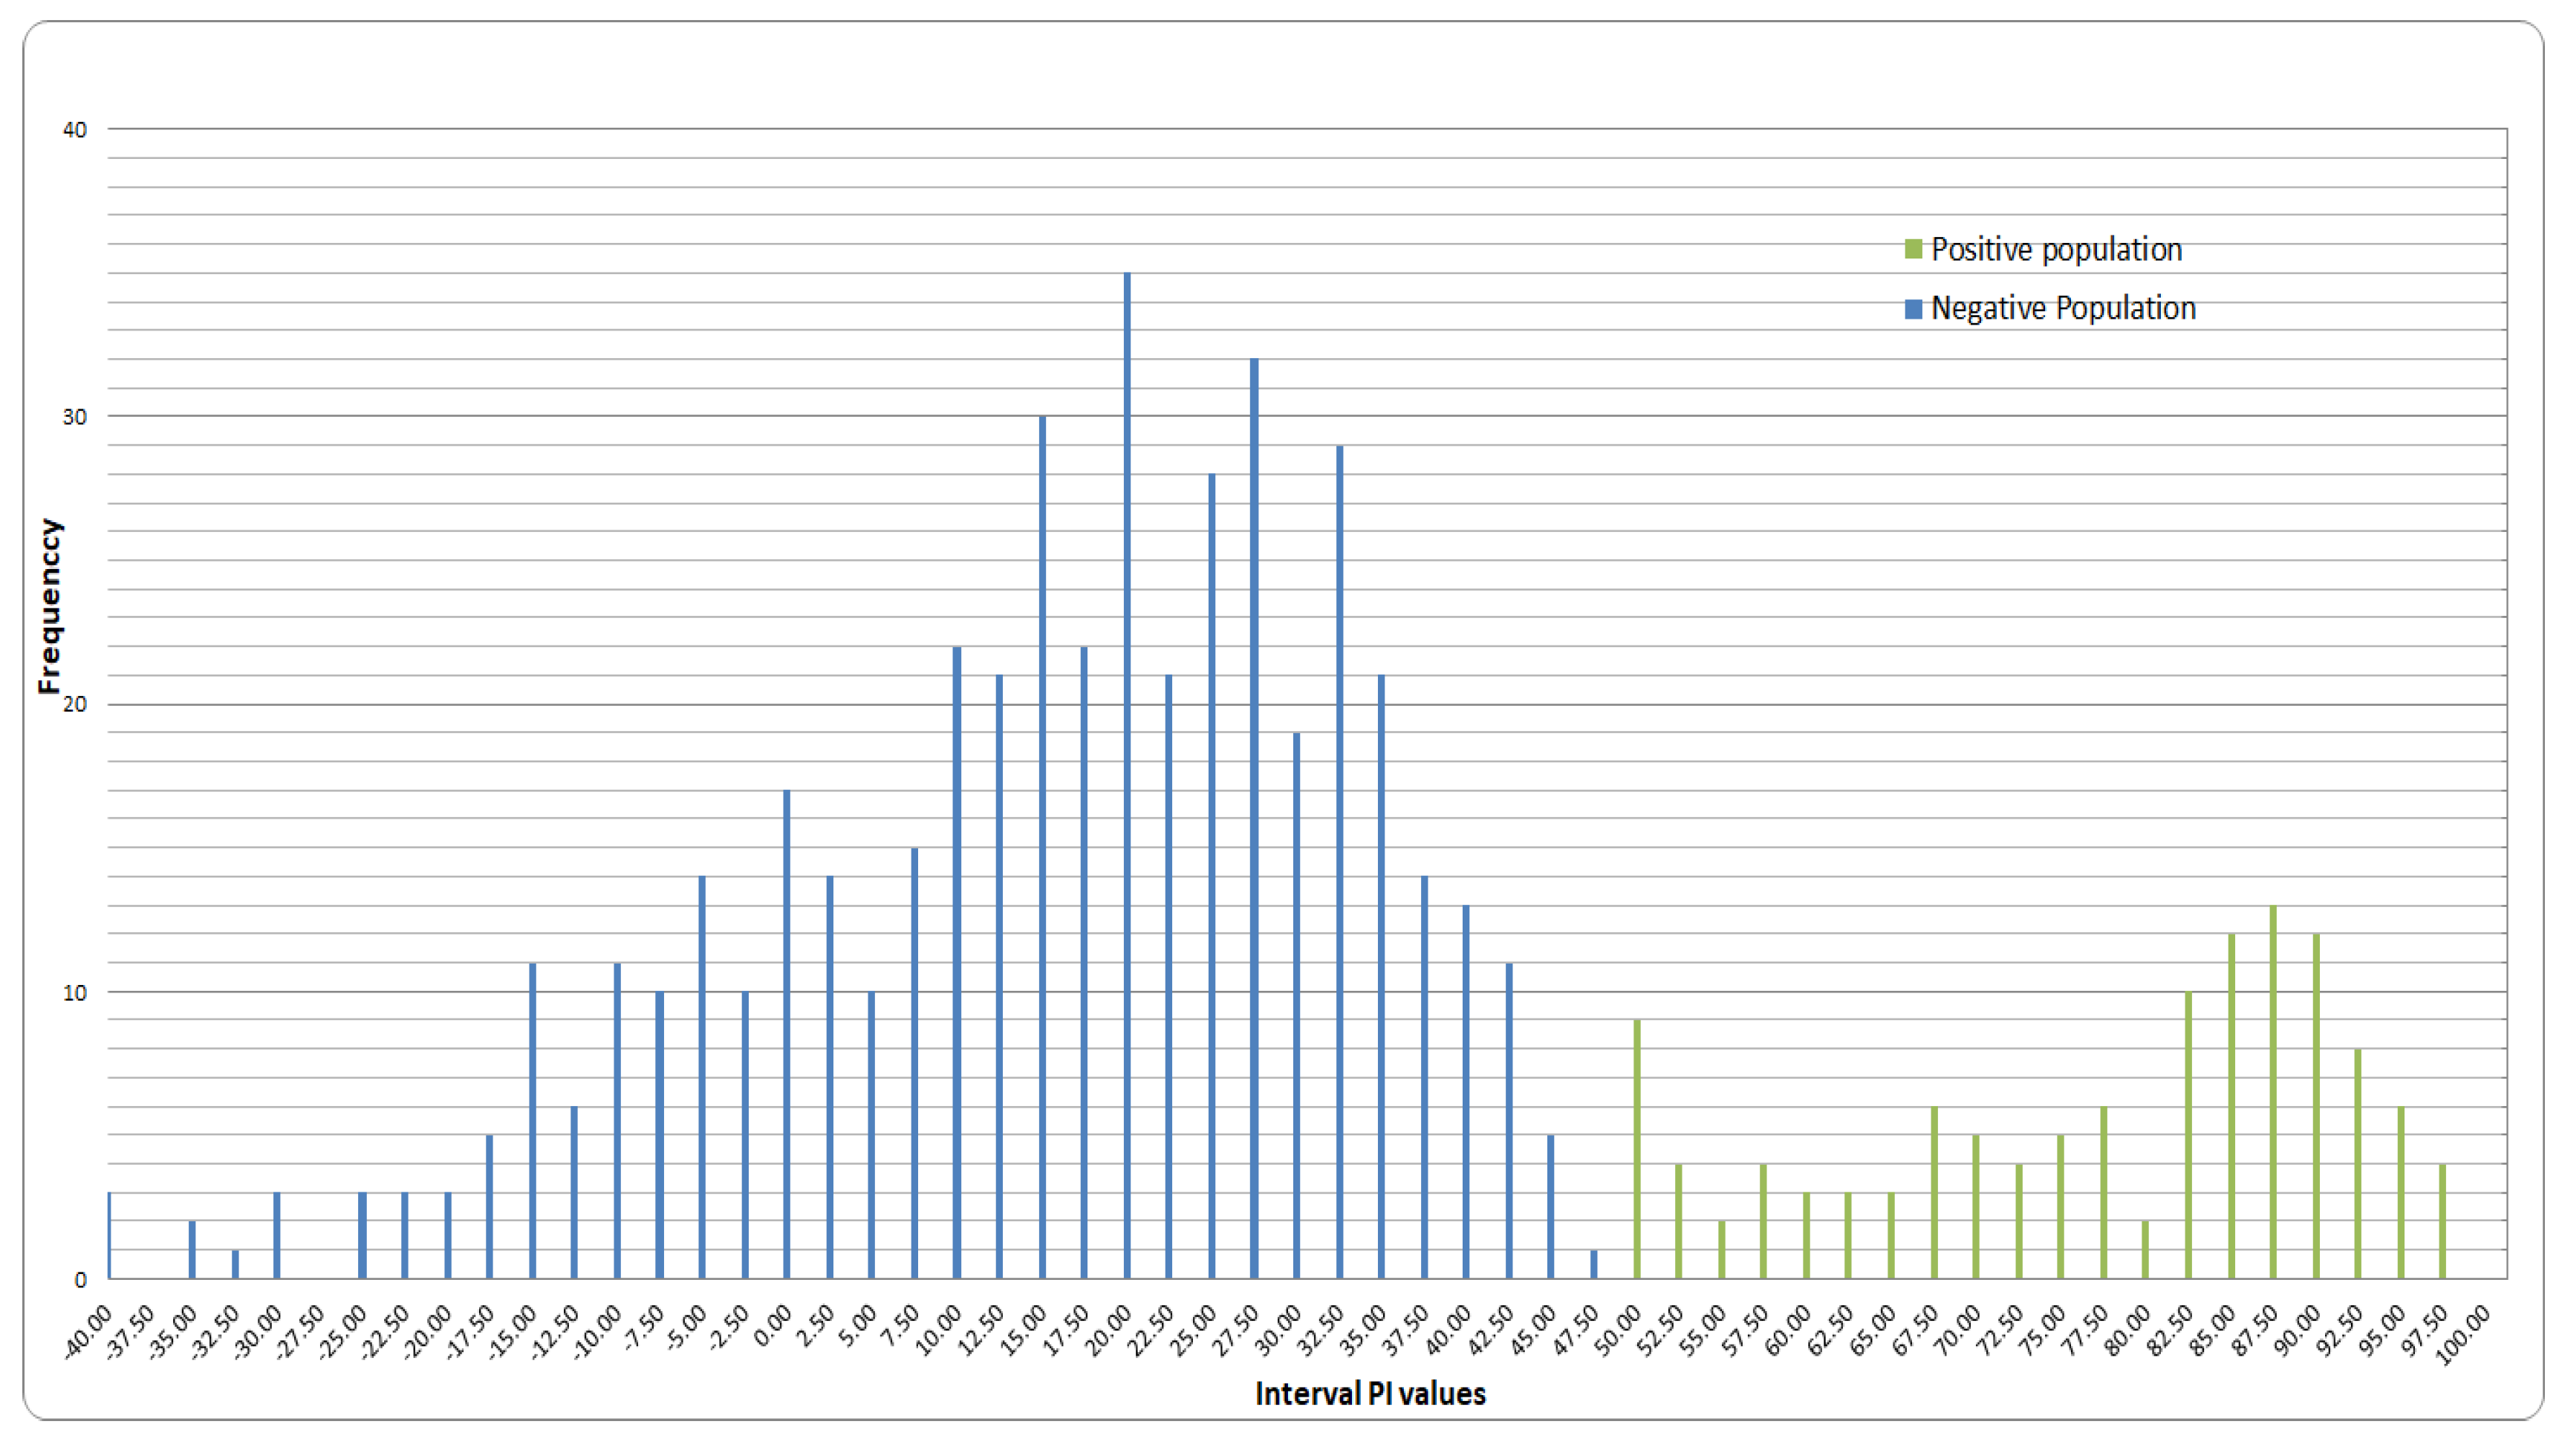Click the green bar at 50.00
This screenshot has width=2562, height=1456.
click(1637, 1150)
